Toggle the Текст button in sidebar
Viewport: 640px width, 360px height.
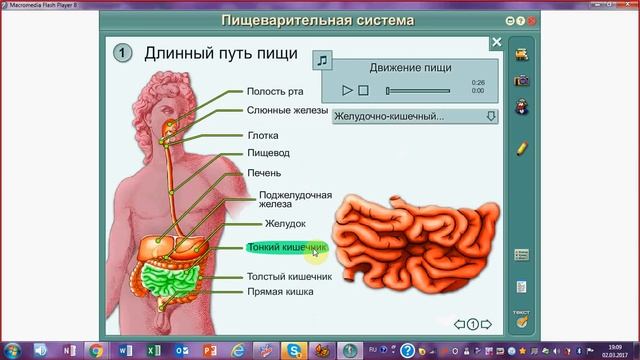522,319
